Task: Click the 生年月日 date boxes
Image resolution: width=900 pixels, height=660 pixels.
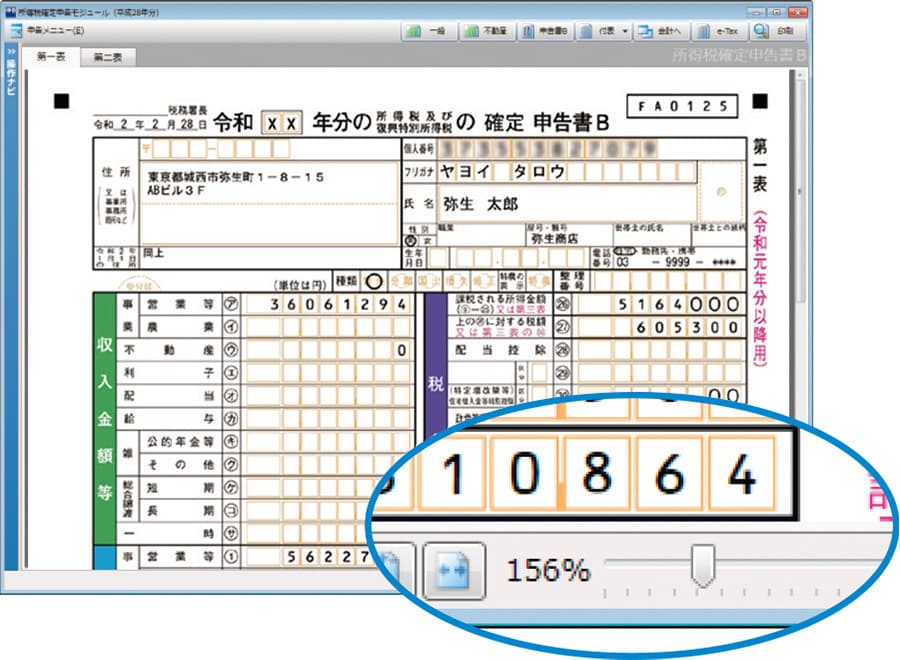Action: coord(507,258)
